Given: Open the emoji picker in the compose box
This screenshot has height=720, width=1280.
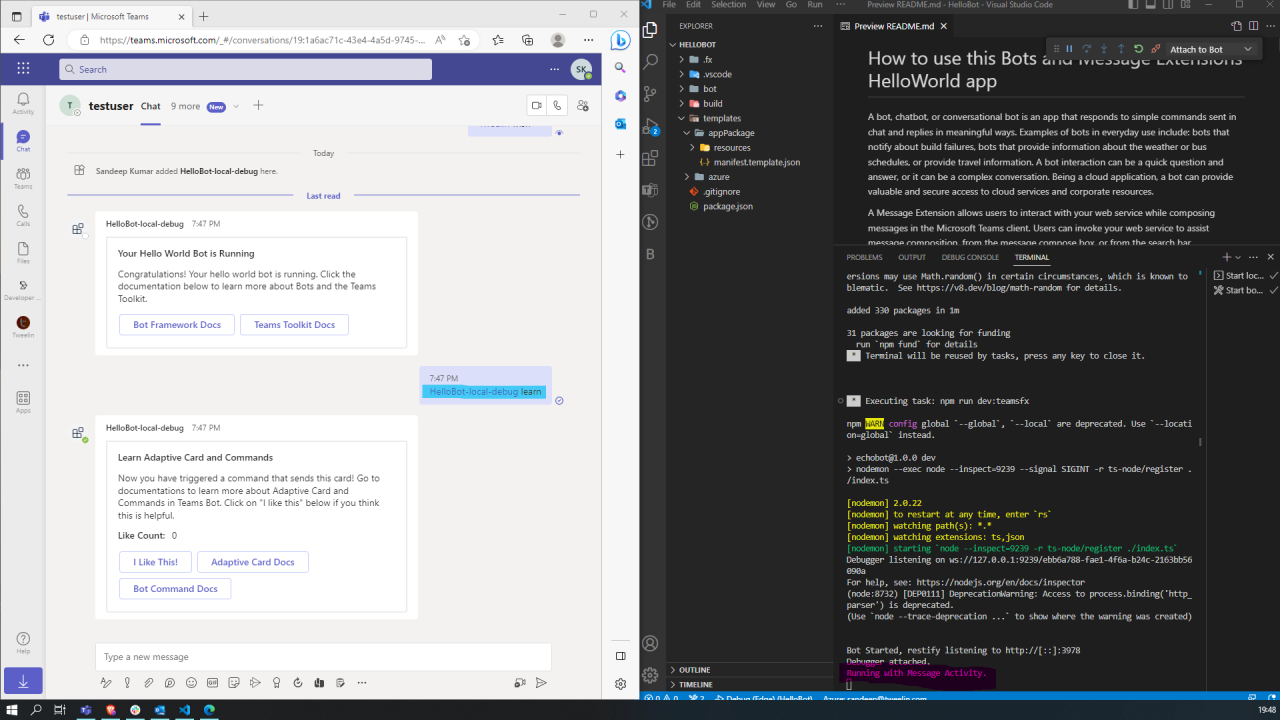Looking at the screenshot, I should point(191,683).
